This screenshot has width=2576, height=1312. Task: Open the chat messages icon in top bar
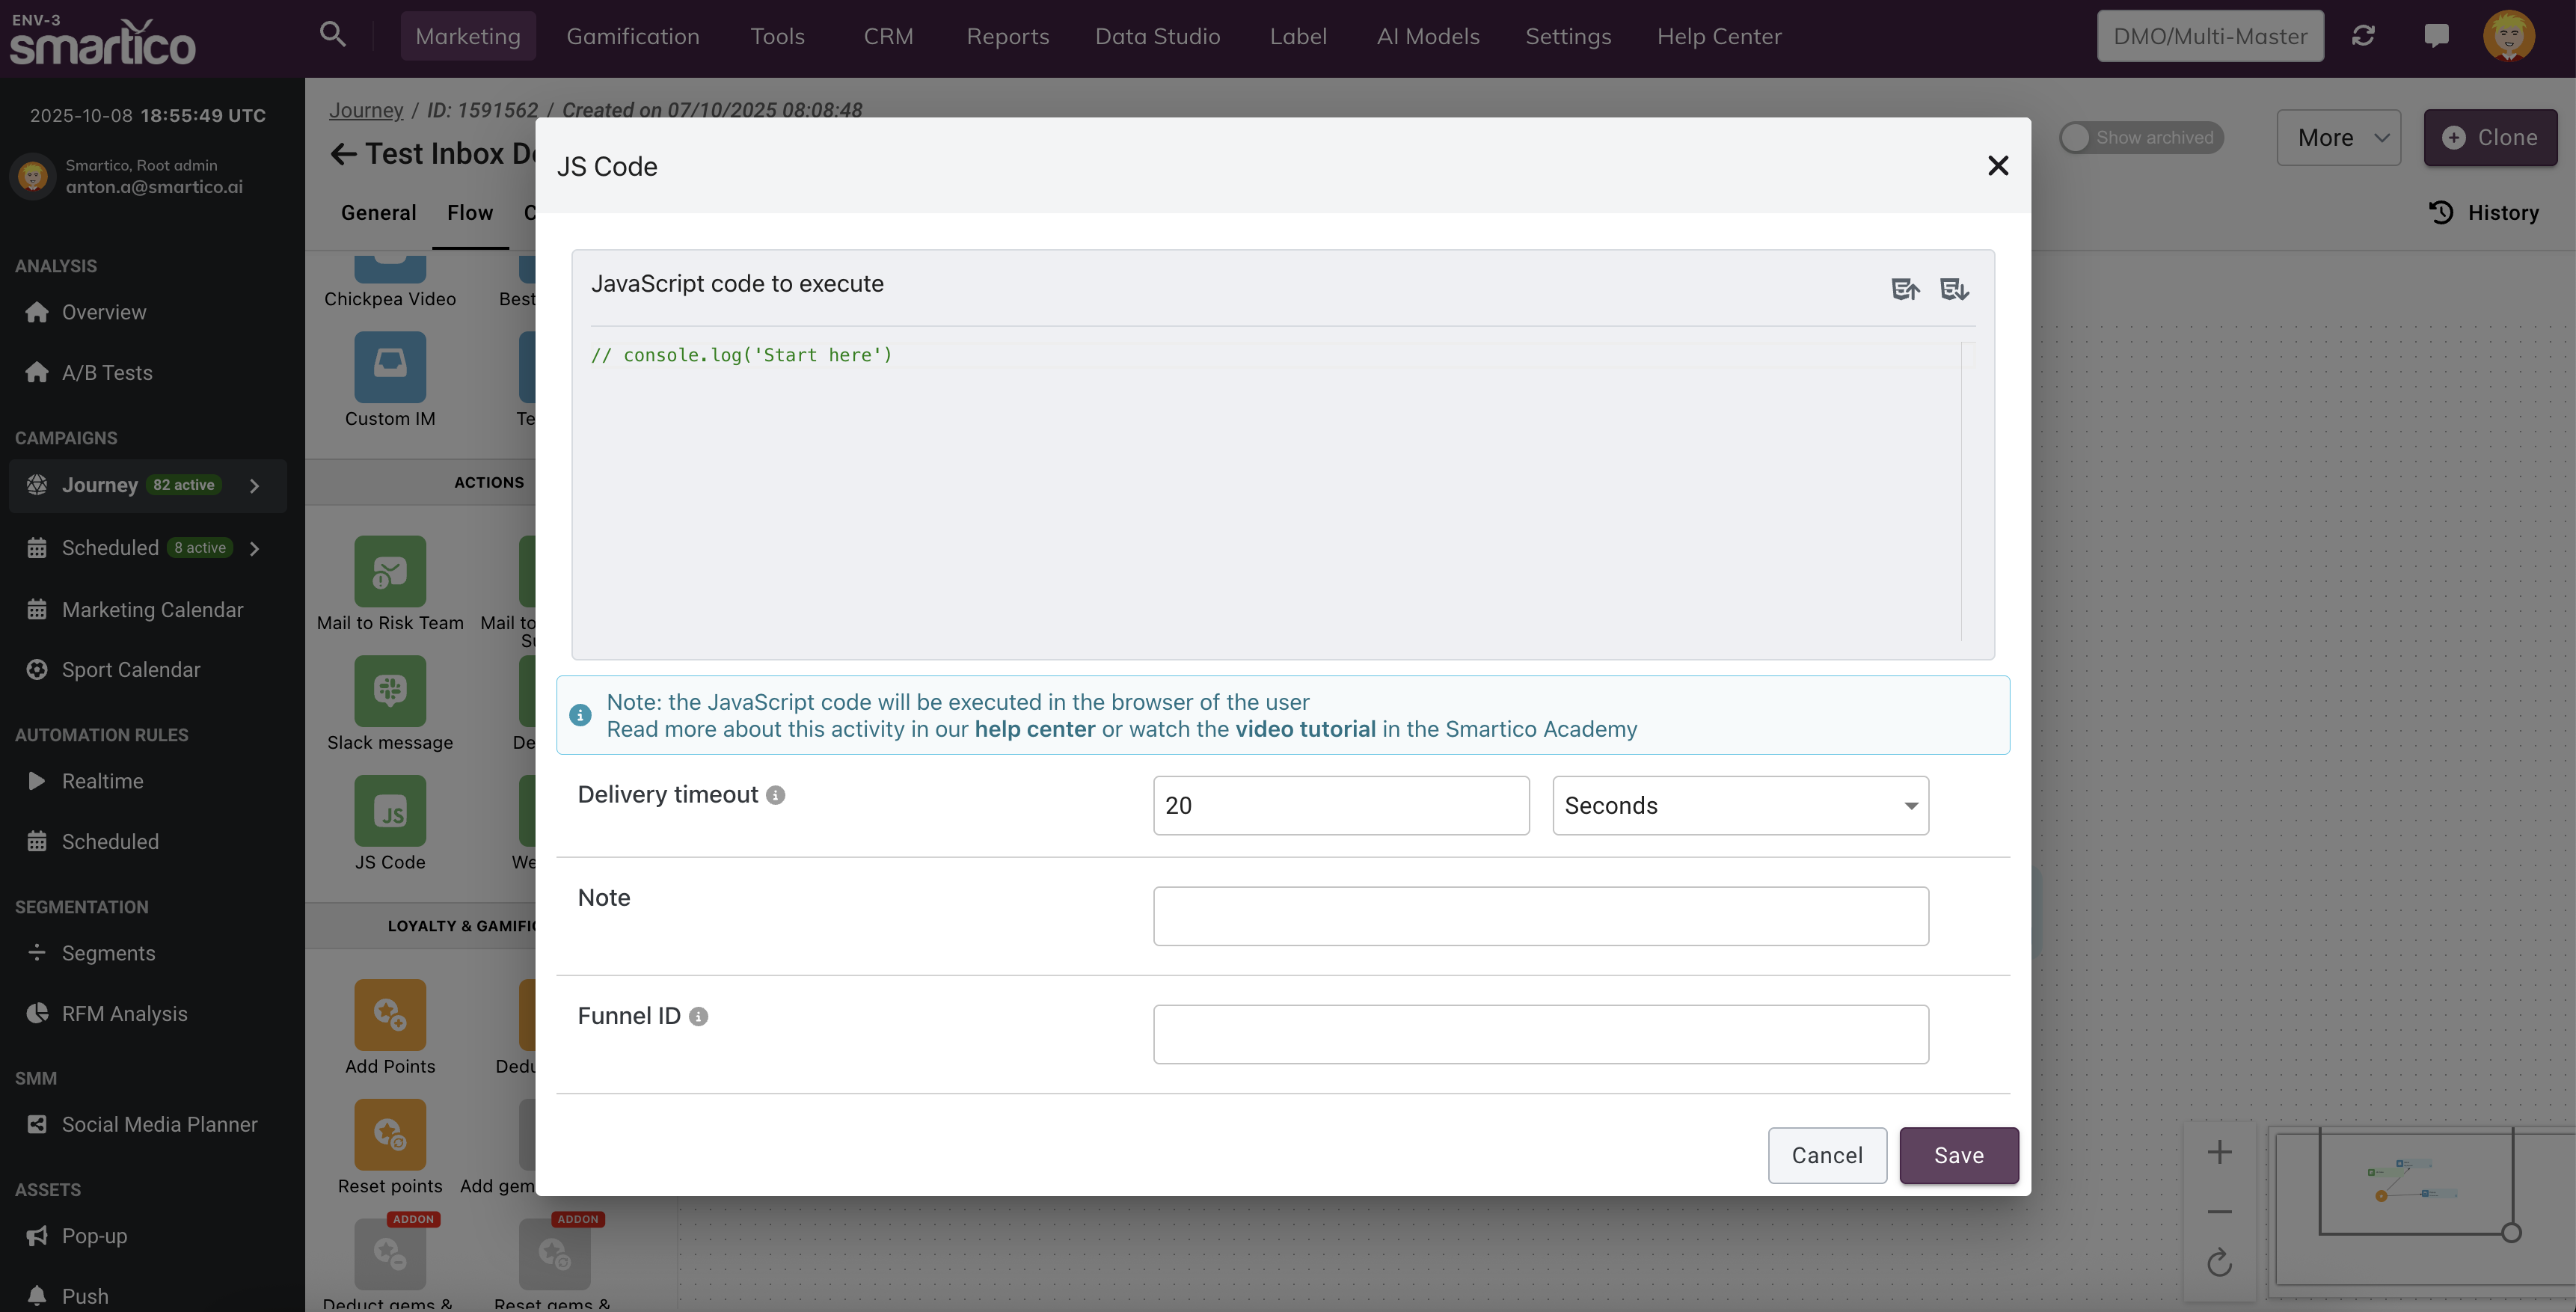point(2436,36)
